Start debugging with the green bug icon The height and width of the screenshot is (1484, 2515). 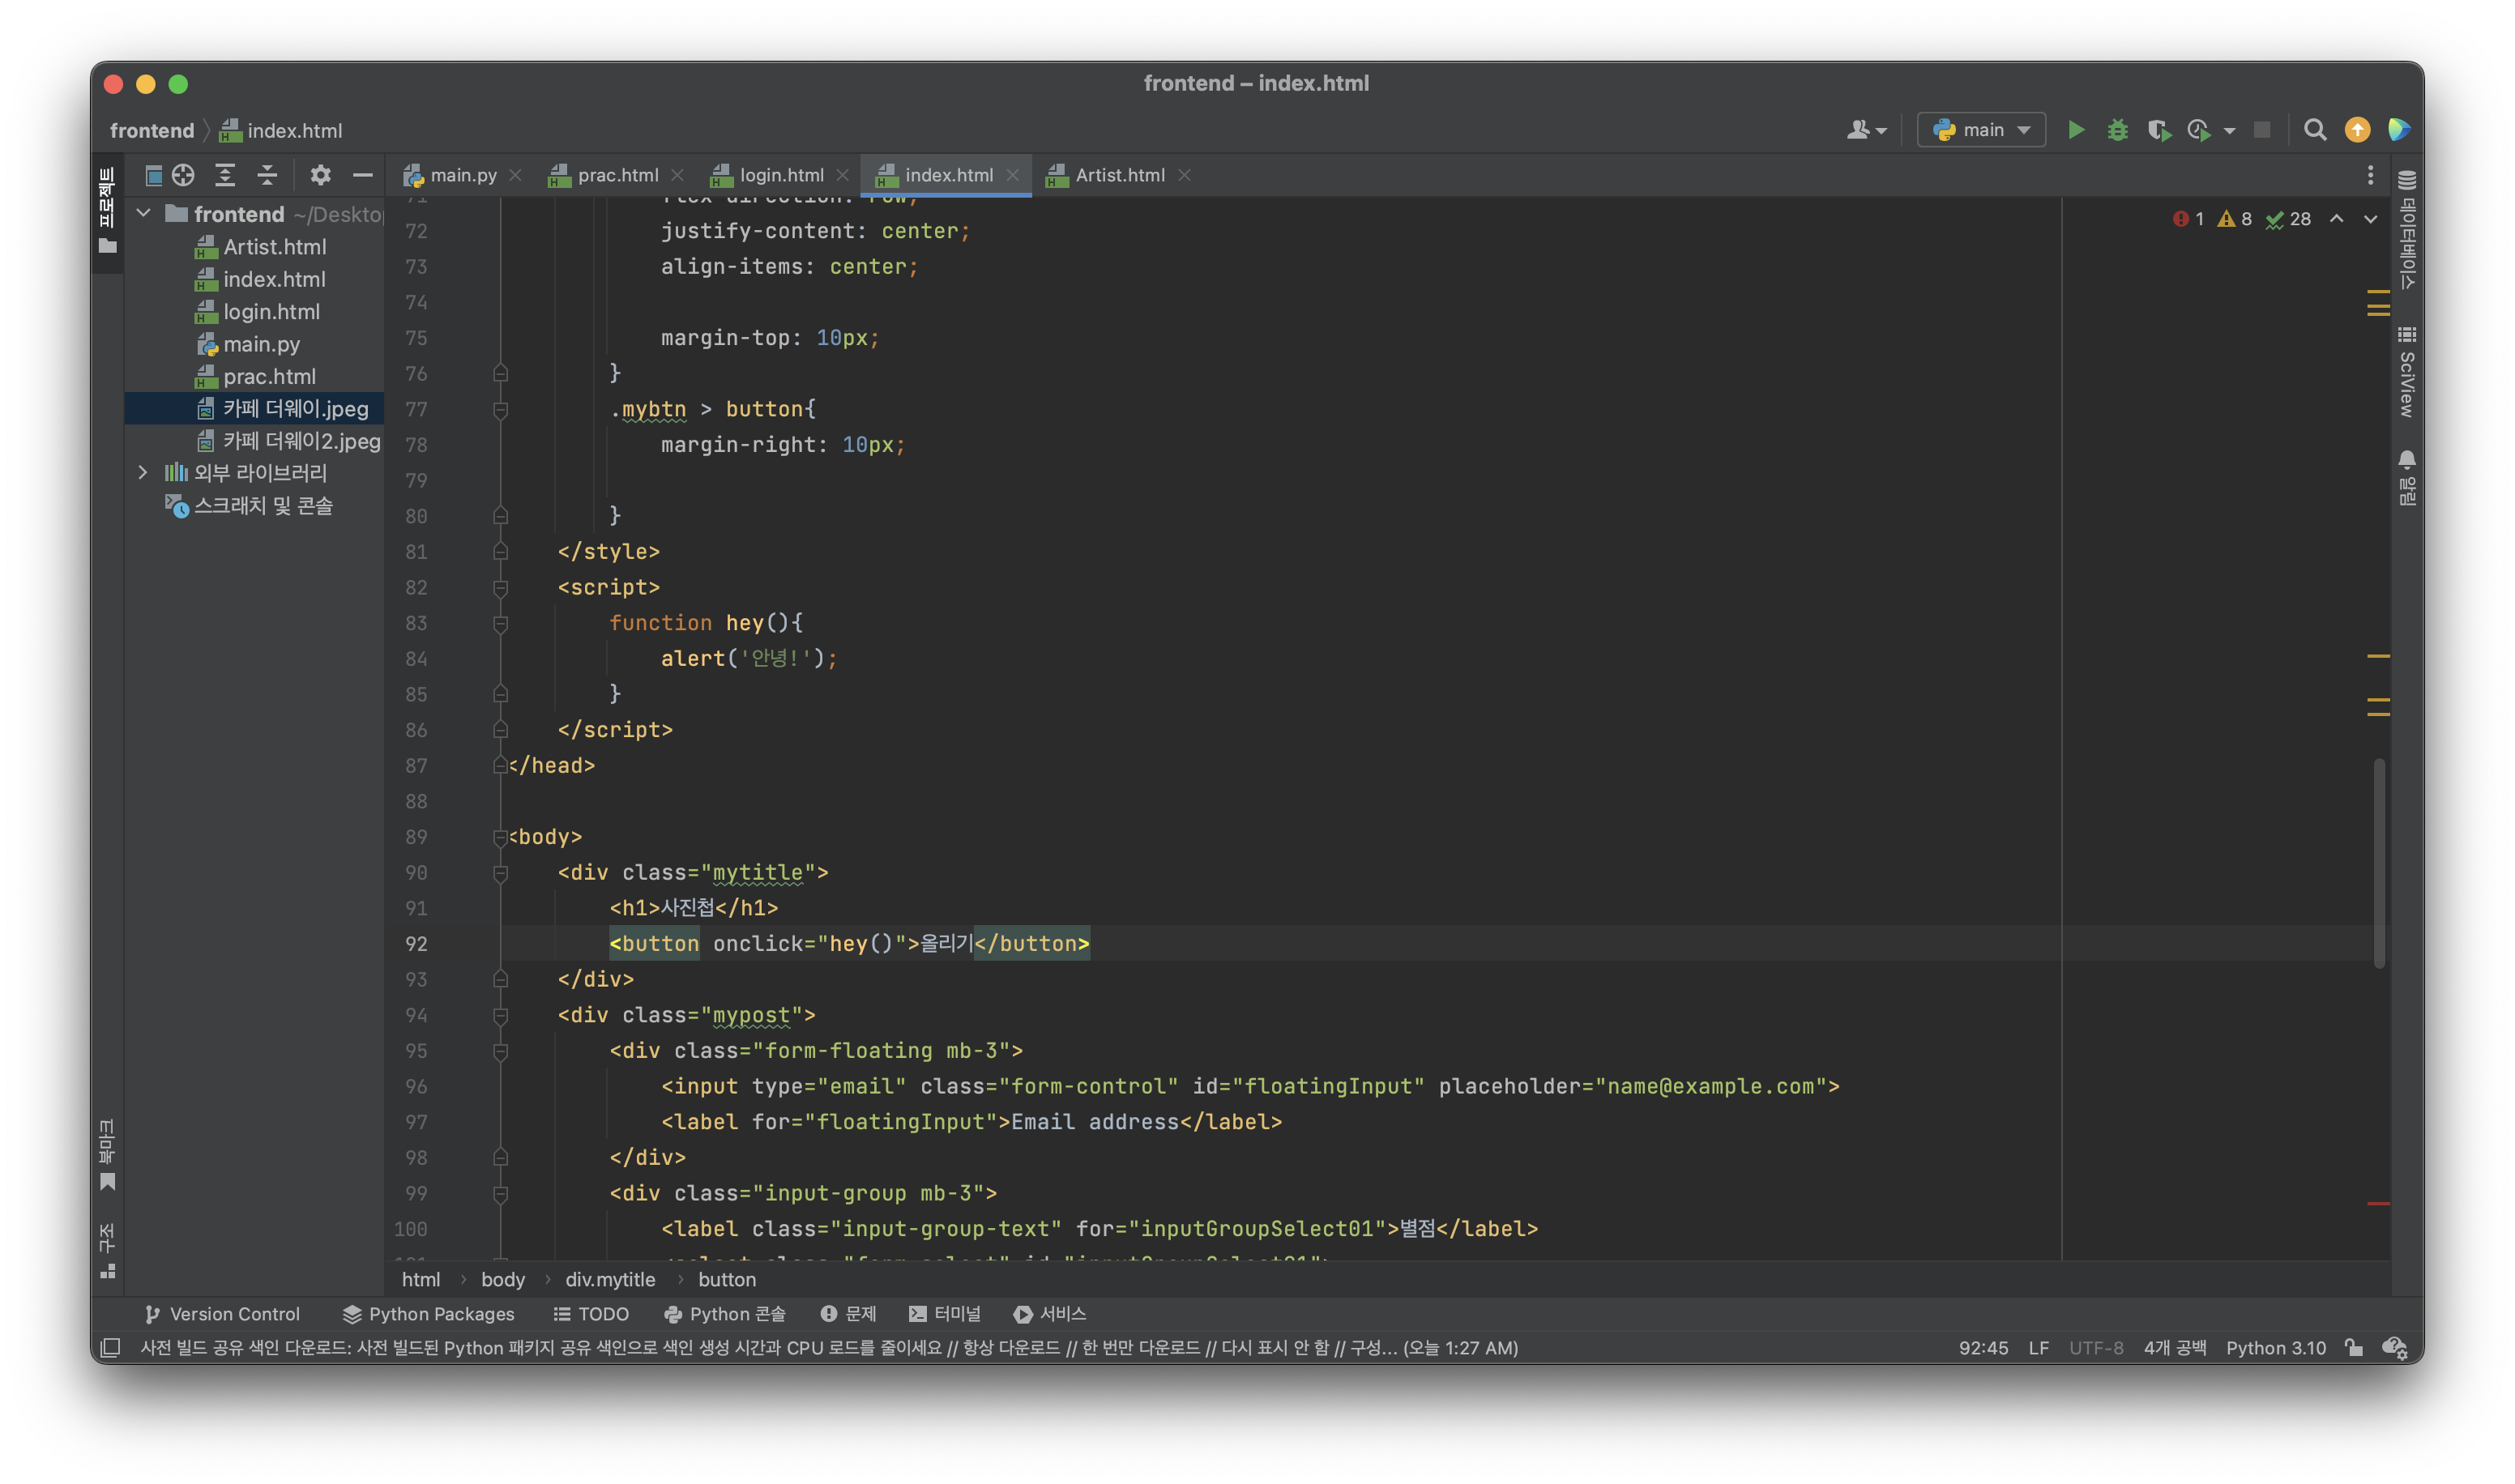click(2116, 130)
